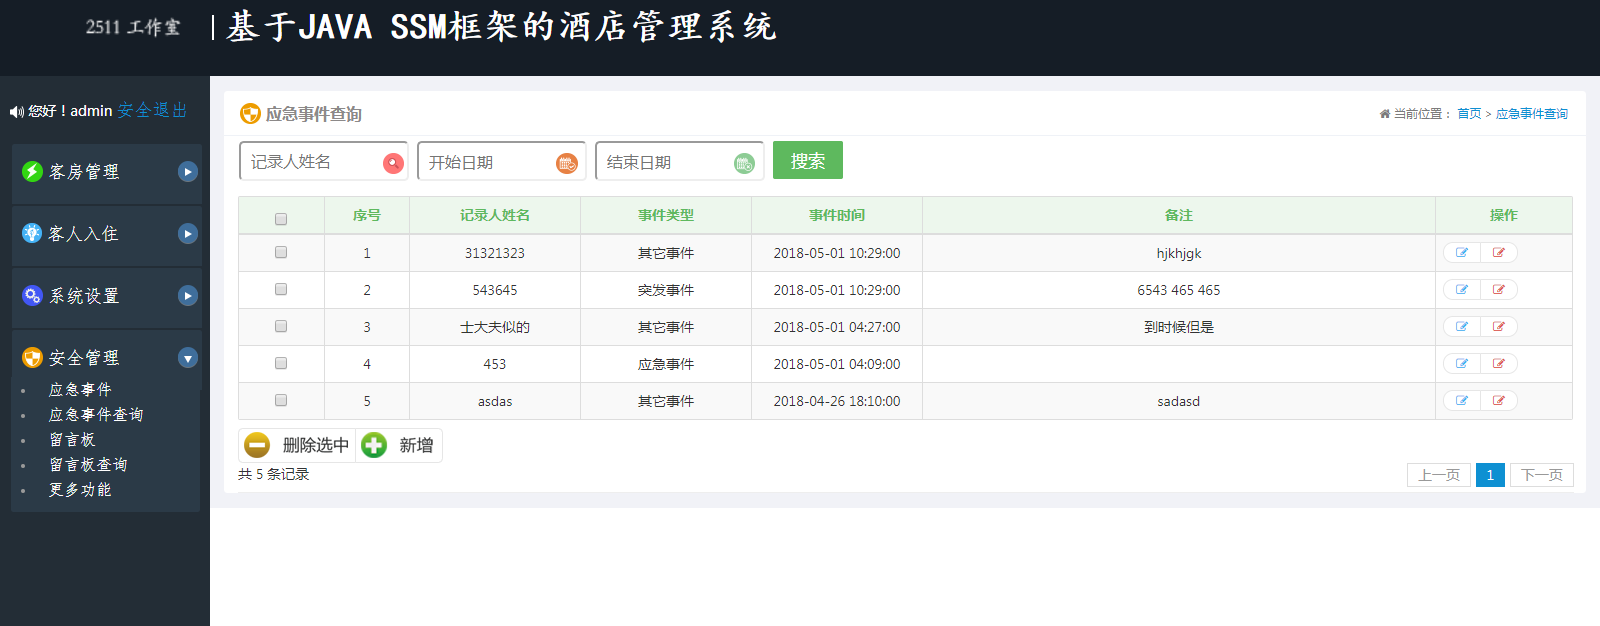Check the checkbox for row 1 (31321323)
The height and width of the screenshot is (626, 1600).
pos(281,252)
